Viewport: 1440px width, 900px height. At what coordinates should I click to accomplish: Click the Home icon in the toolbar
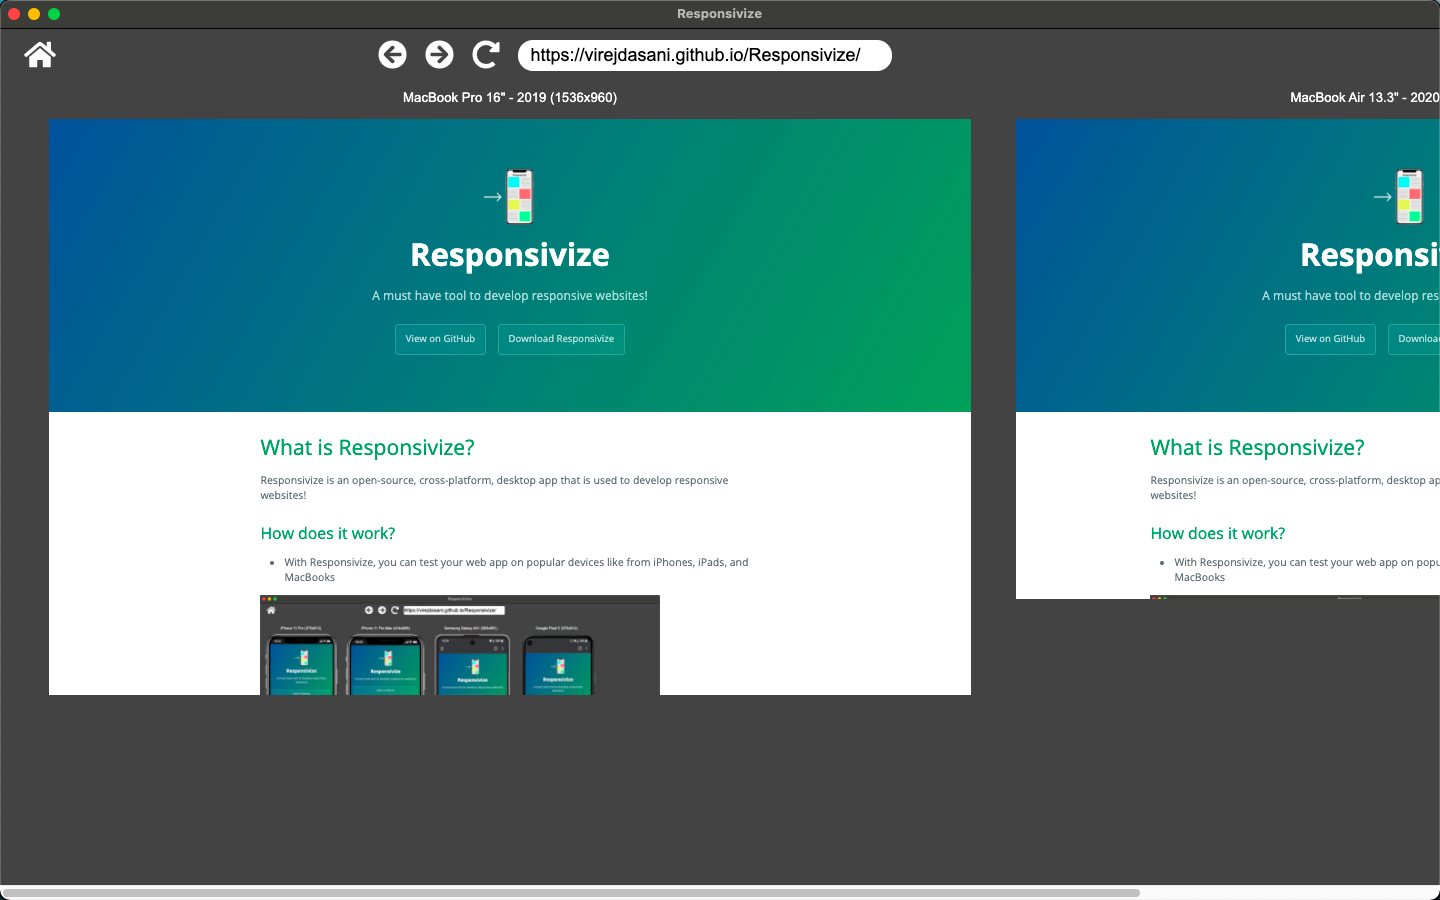pos(40,55)
